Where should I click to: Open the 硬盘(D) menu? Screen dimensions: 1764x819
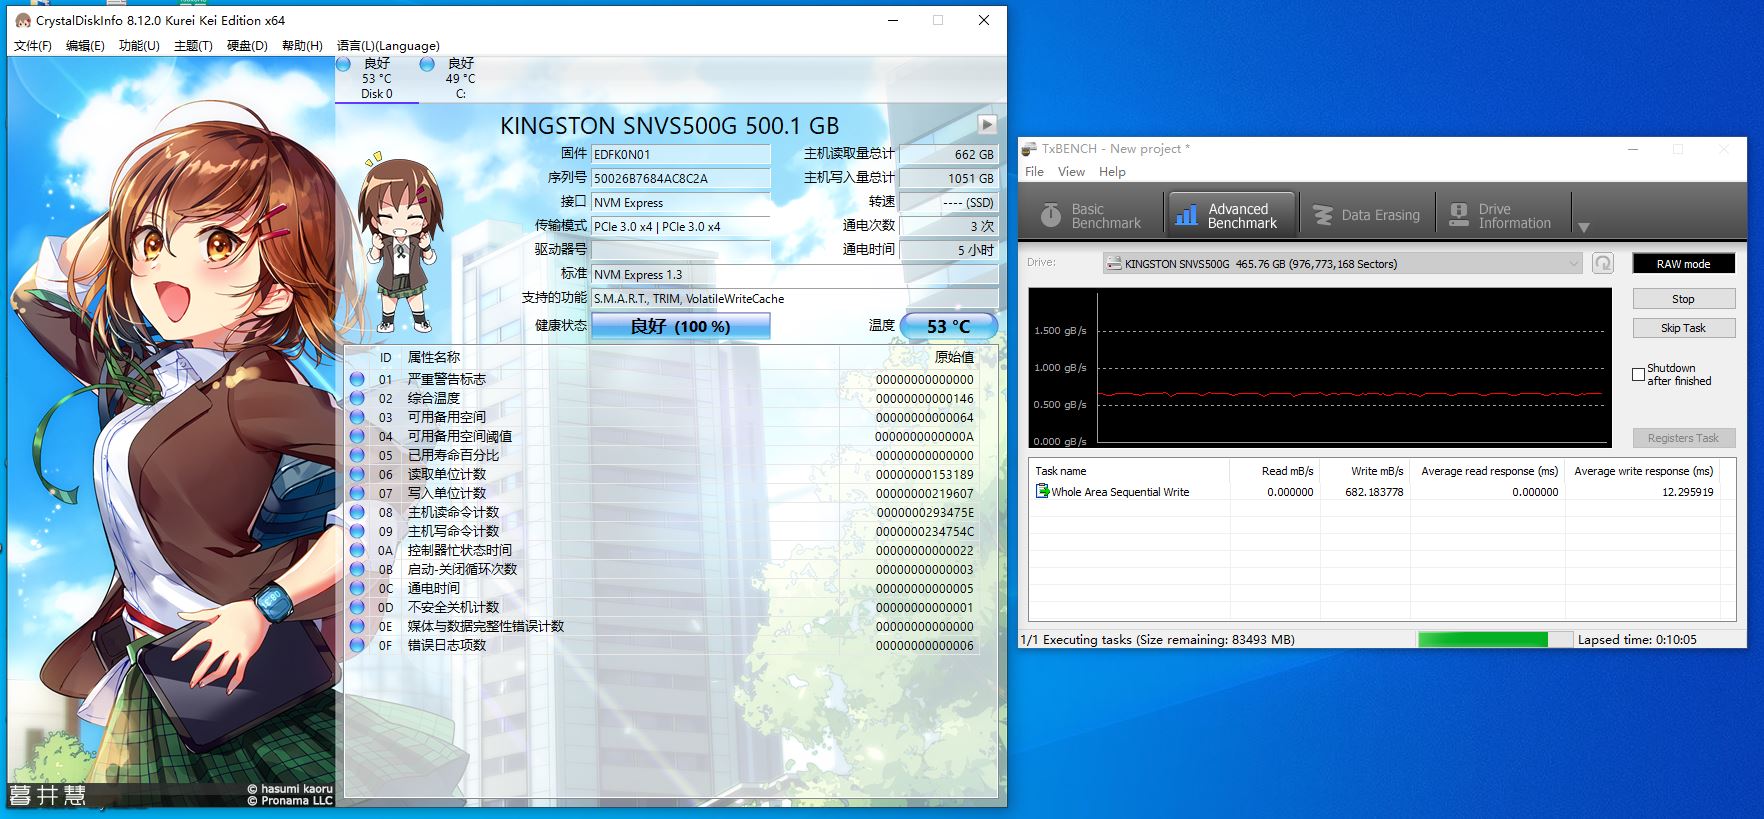click(x=247, y=46)
